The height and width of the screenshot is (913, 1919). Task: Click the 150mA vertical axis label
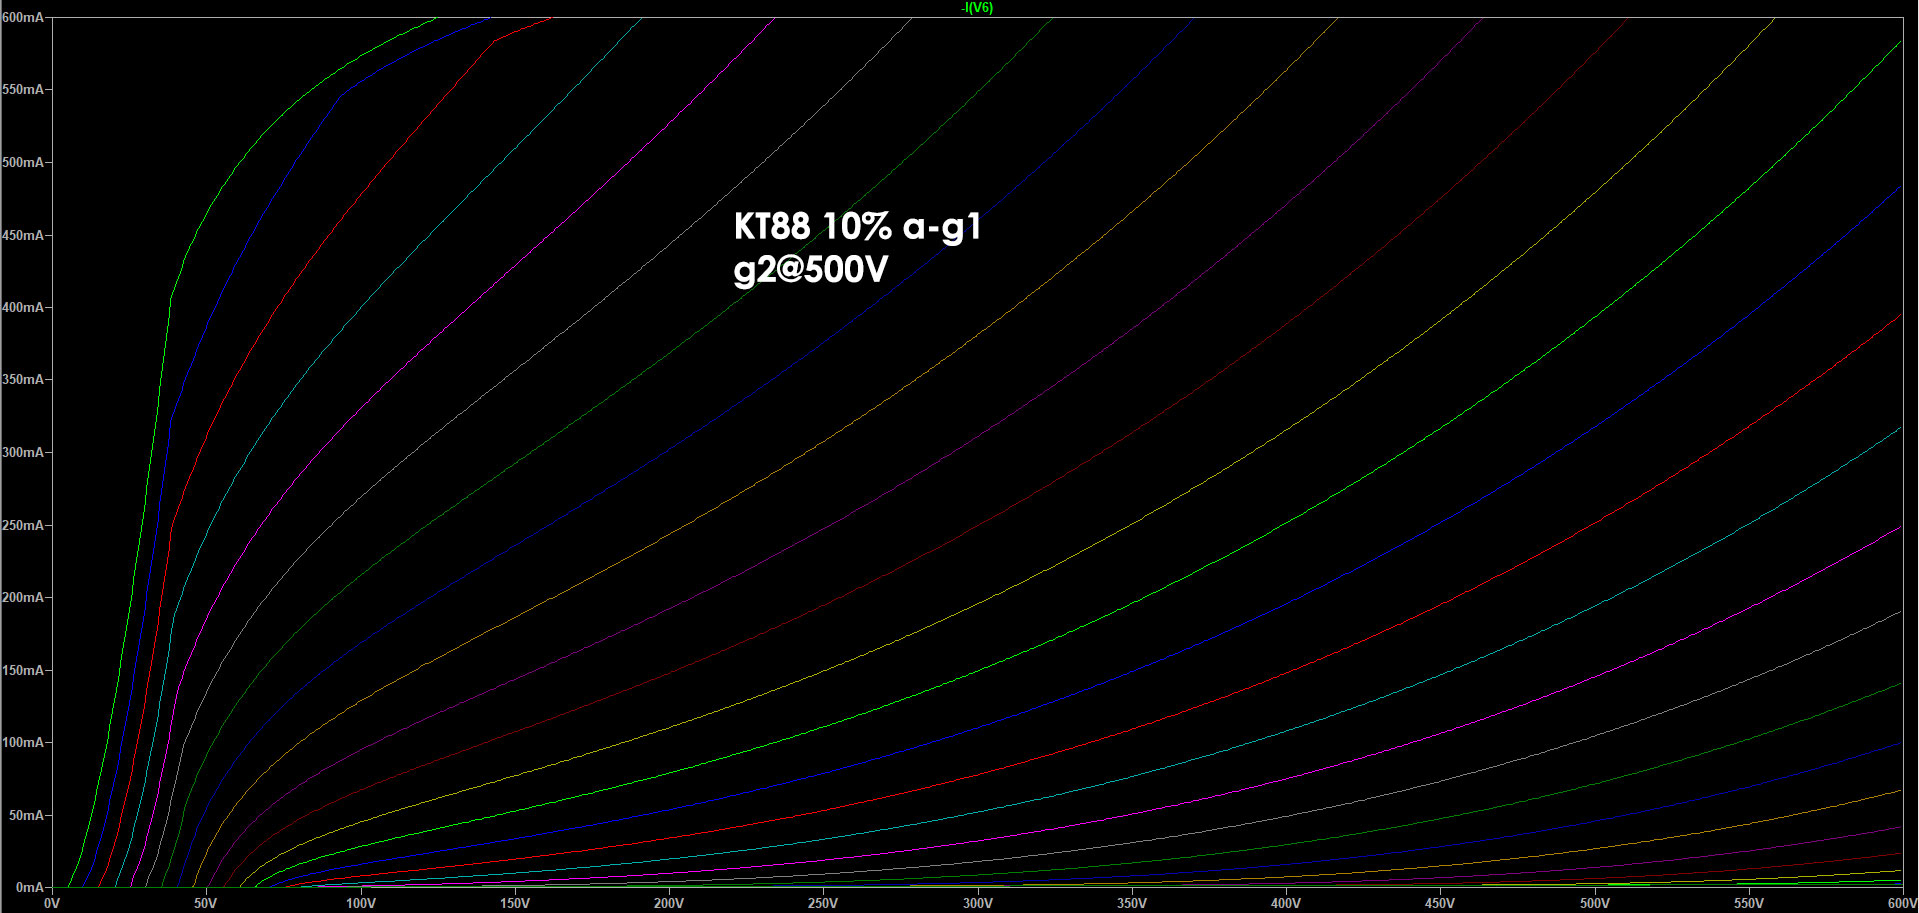click(22, 670)
